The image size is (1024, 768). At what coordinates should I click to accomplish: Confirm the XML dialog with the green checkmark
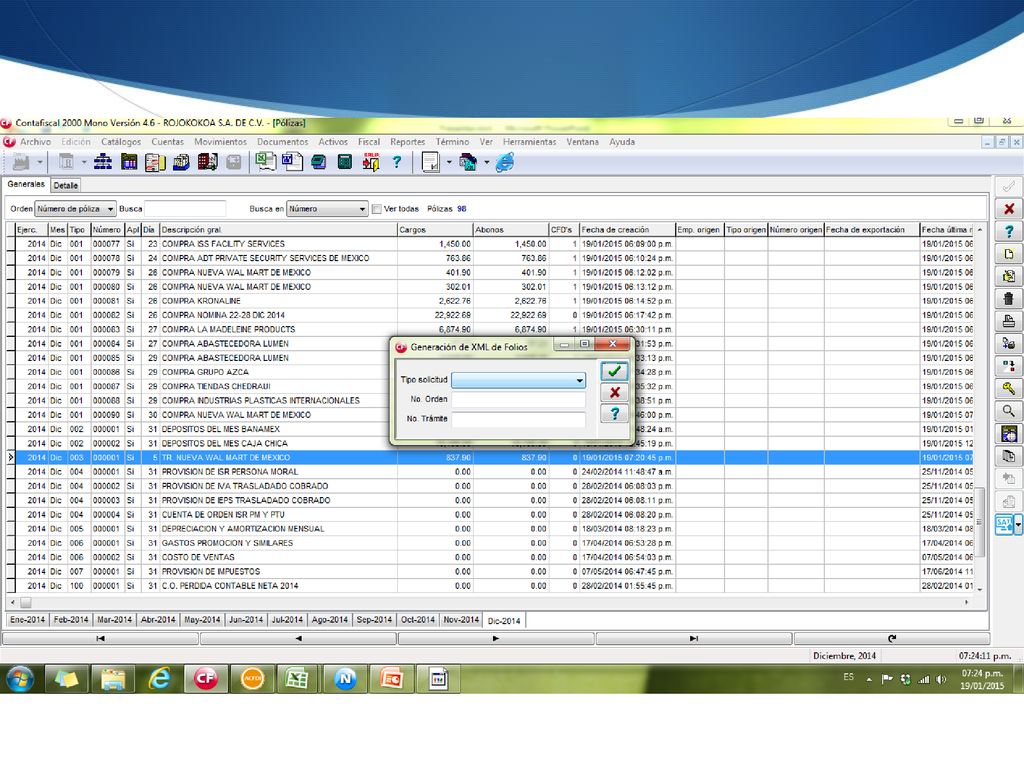[614, 372]
